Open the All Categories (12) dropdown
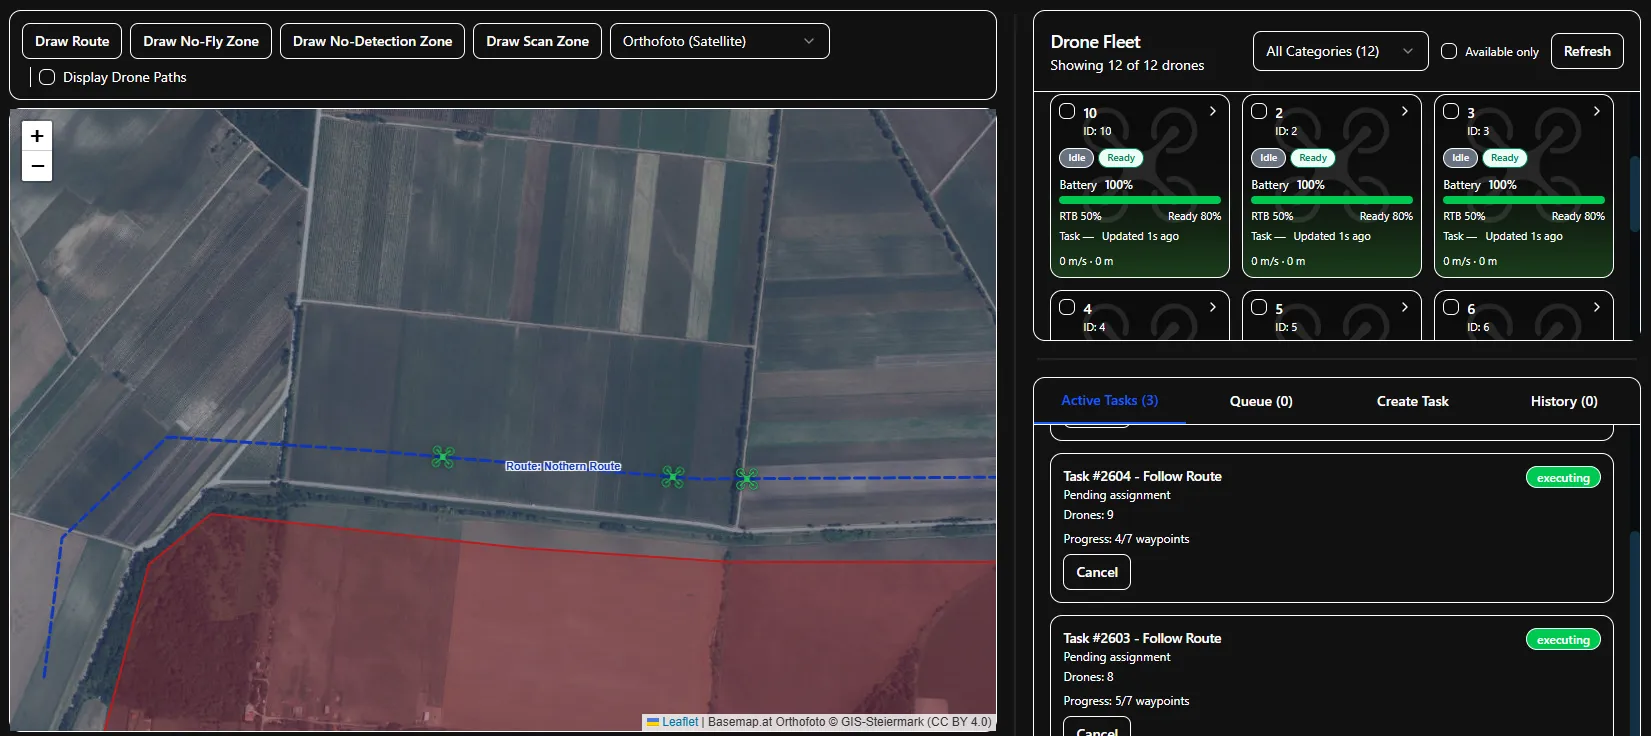1651x736 pixels. pos(1340,51)
